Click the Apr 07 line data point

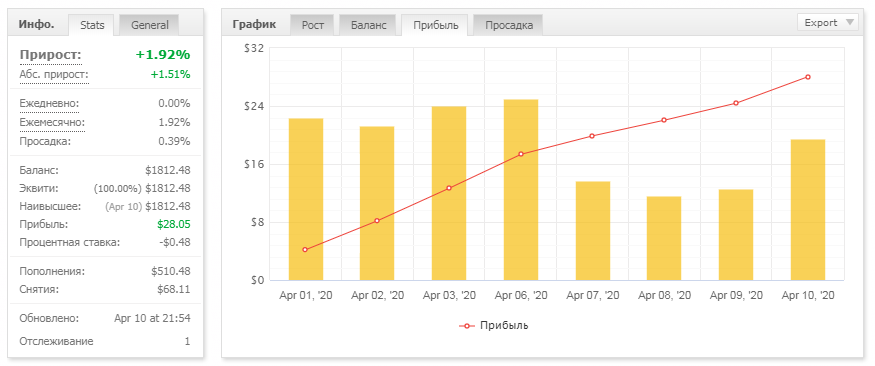[x=592, y=136]
